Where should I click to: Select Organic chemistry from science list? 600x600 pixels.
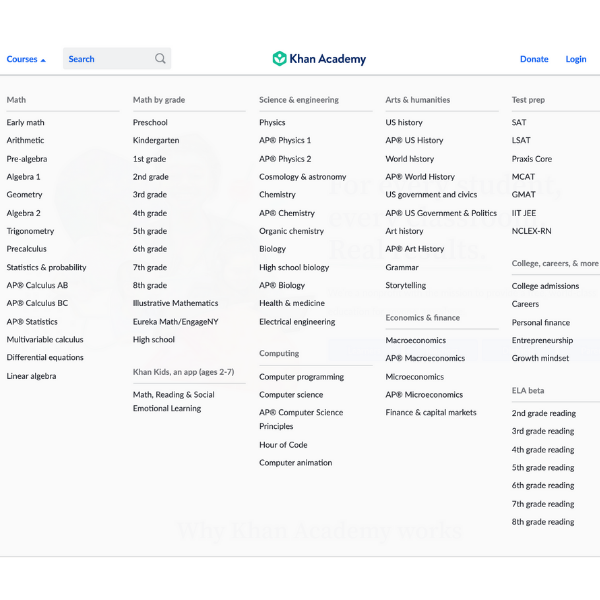click(x=291, y=231)
